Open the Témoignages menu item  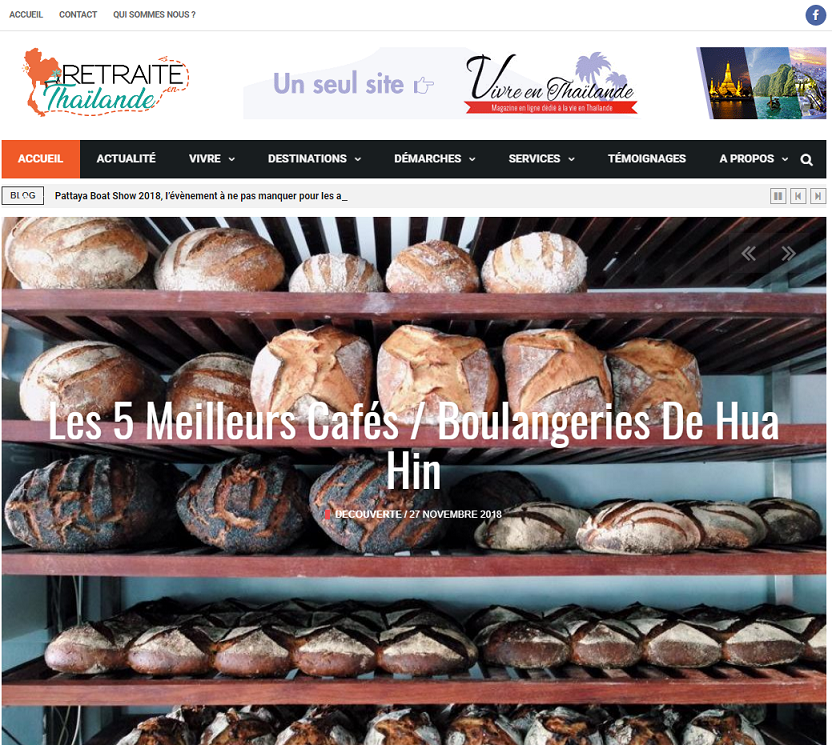(647, 159)
